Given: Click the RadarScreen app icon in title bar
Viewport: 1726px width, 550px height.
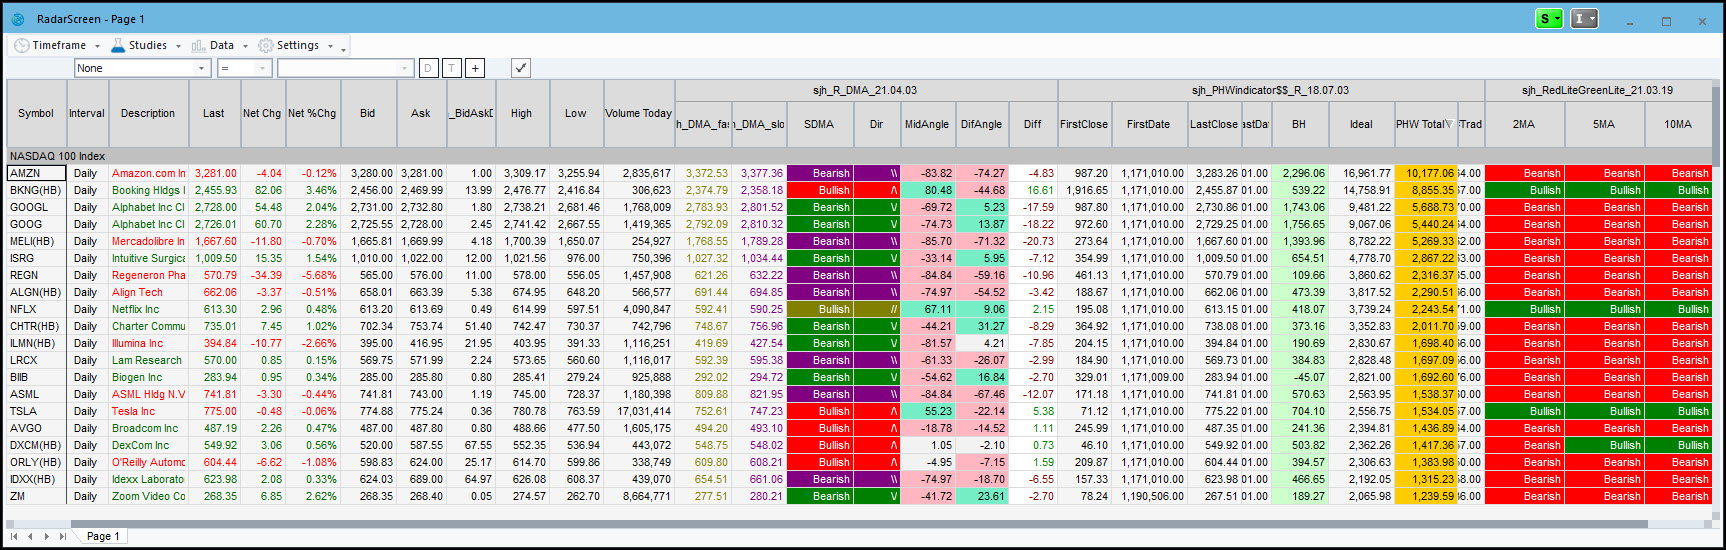Looking at the screenshot, I should point(17,19).
